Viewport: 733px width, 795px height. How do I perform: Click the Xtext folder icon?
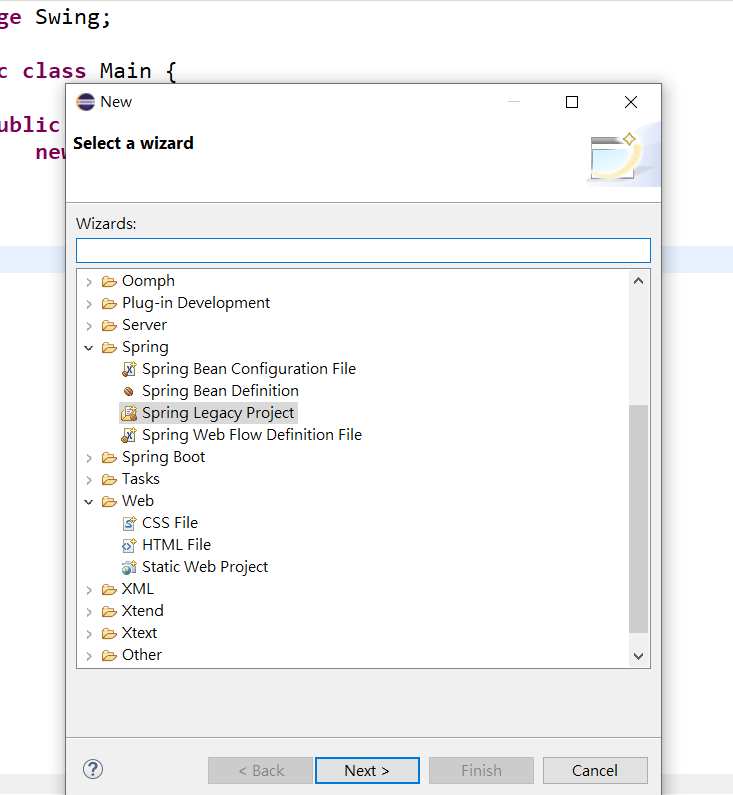tap(109, 633)
